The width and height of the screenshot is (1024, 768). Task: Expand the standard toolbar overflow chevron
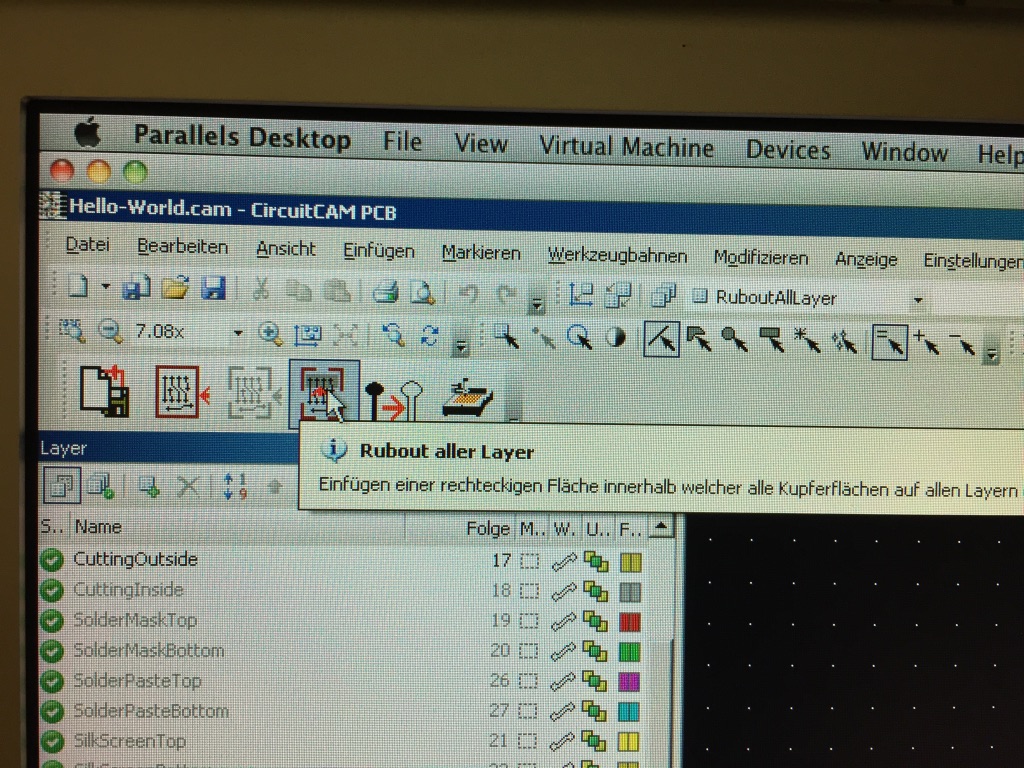tap(537, 304)
